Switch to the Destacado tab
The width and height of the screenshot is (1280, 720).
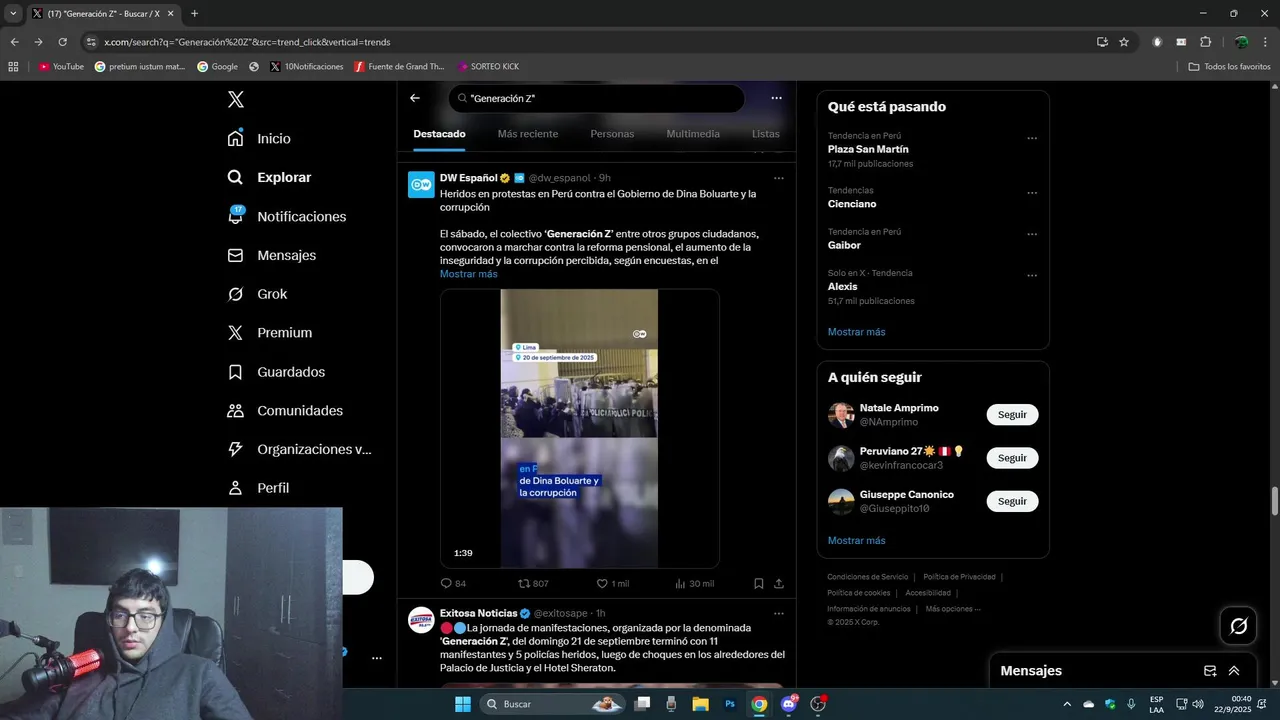pos(439,134)
